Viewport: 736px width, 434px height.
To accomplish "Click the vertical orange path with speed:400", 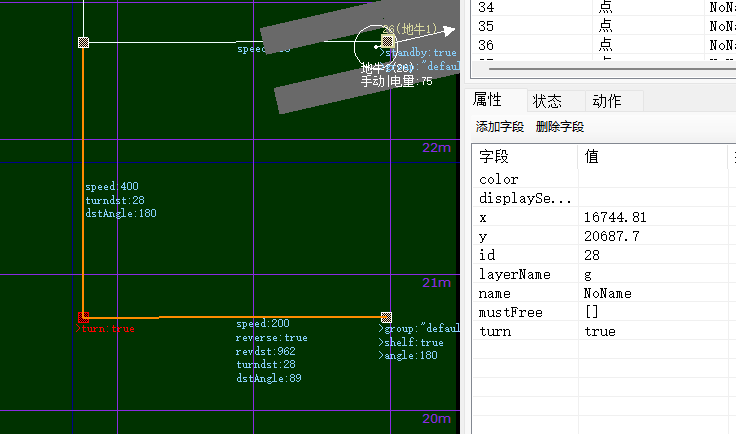I will [x=82, y=240].
